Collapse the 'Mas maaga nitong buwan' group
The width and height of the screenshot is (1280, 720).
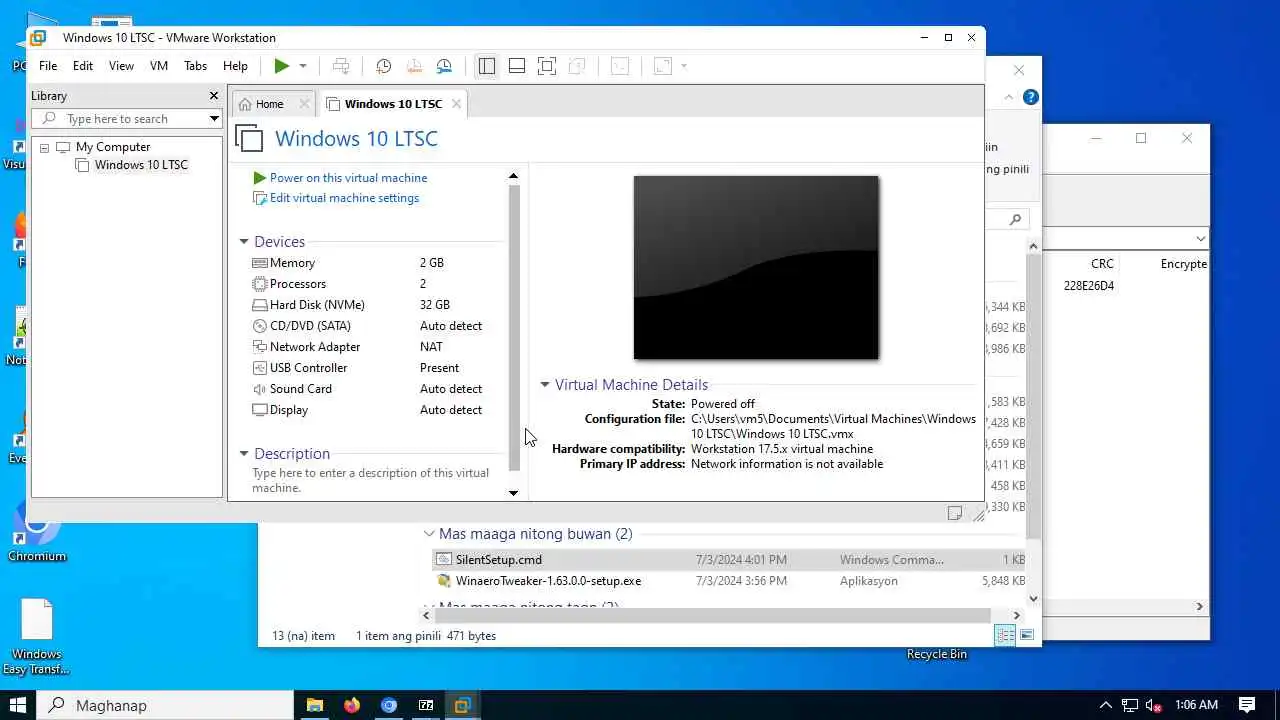pyautogui.click(x=429, y=534)
